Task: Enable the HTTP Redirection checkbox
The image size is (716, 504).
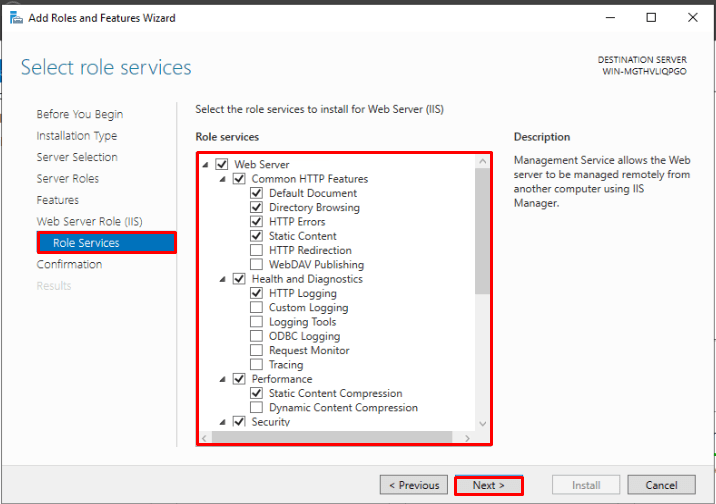Action: coord(257,250)
